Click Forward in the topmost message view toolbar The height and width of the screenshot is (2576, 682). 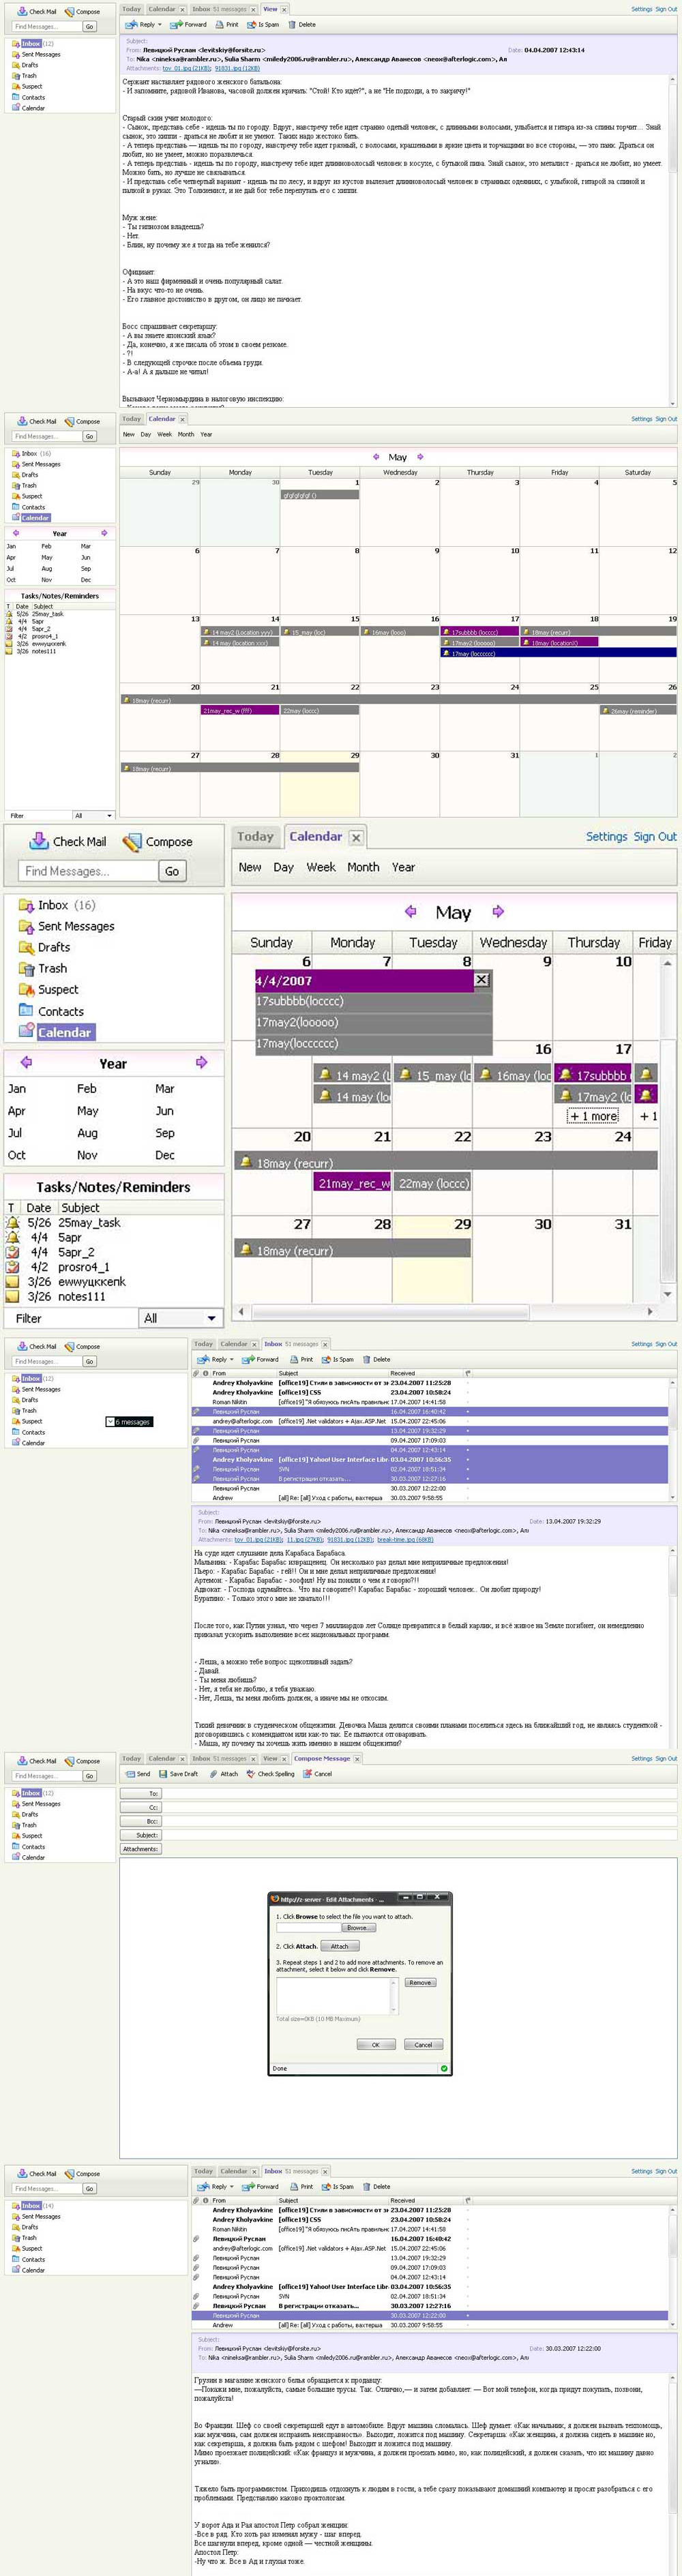(x=189, y=24)
